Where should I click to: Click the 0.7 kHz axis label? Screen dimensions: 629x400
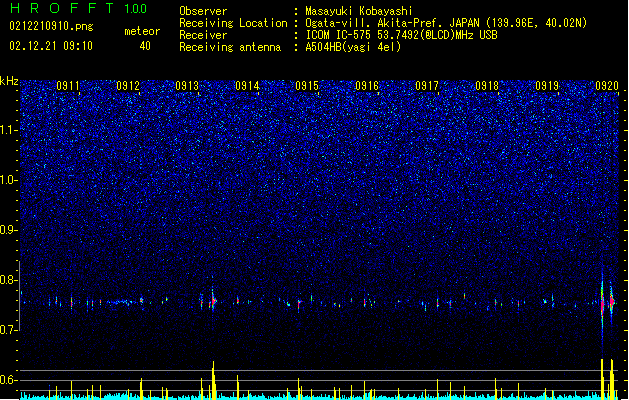(x=9, y=330)
